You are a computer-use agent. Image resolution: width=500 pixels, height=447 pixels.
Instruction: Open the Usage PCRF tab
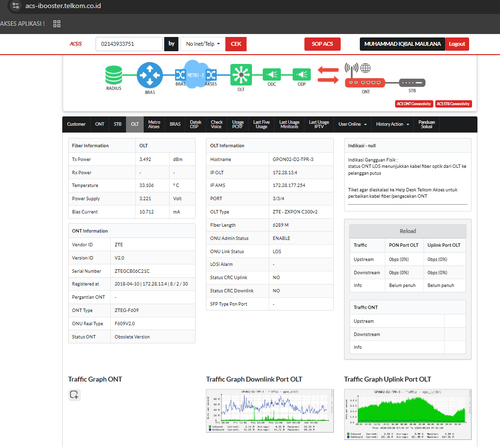237,124
